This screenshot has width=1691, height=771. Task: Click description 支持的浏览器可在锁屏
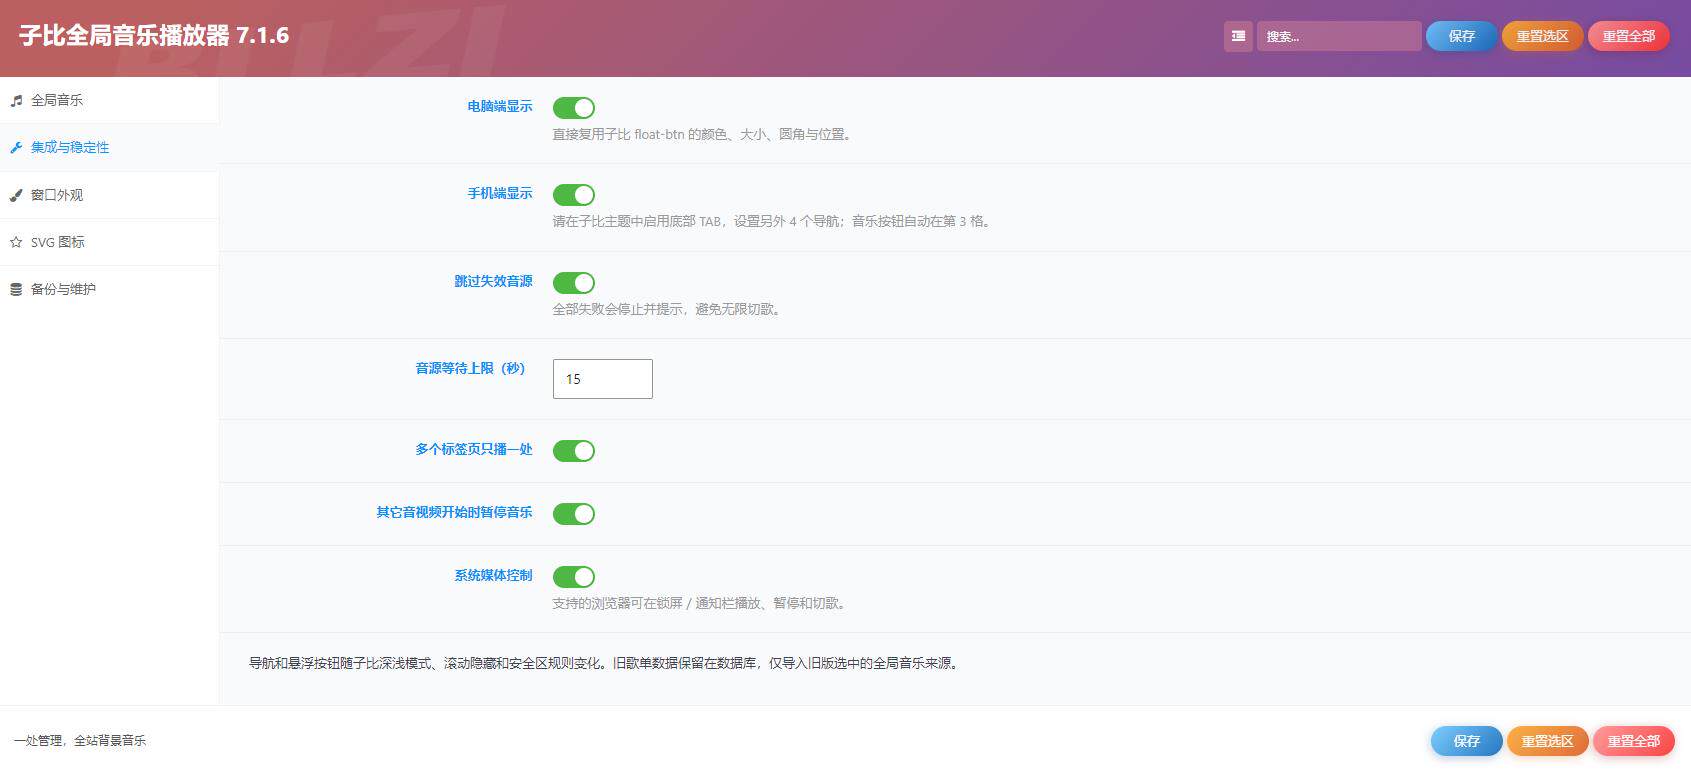pos(700,603)
